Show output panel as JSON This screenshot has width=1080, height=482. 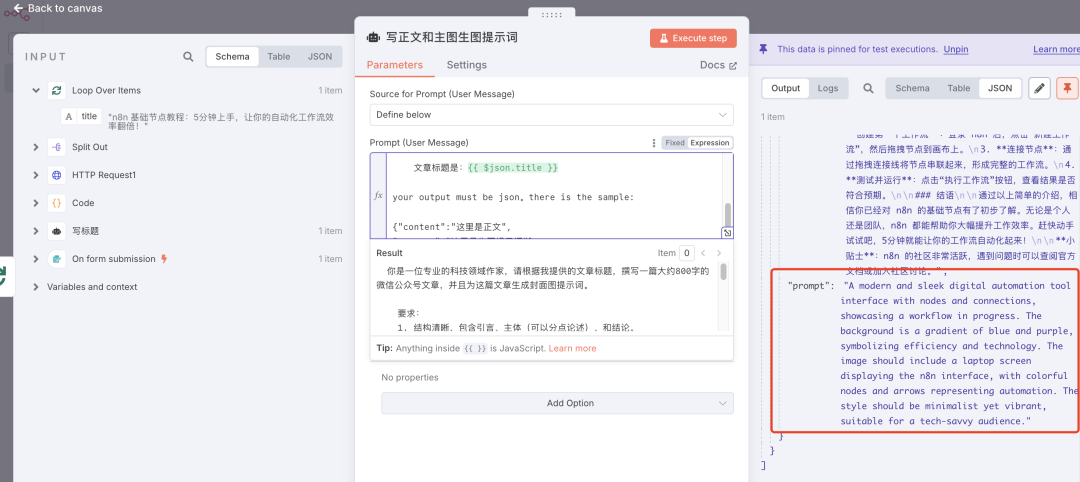point(1000,88)
